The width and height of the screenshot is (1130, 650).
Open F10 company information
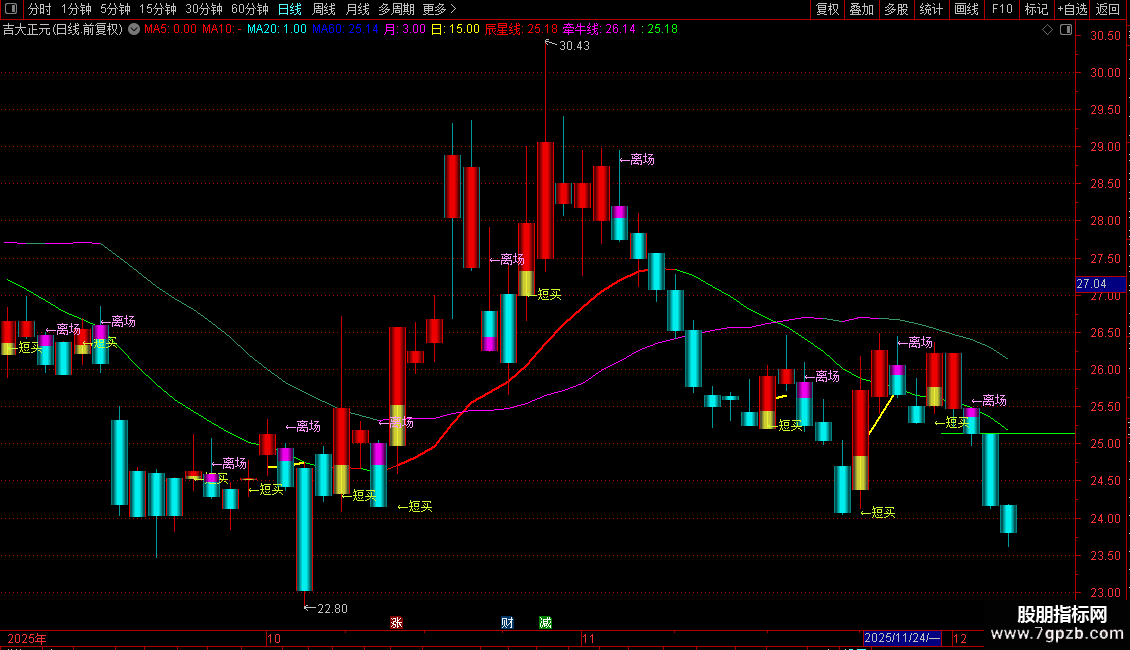pos(1002,9)
